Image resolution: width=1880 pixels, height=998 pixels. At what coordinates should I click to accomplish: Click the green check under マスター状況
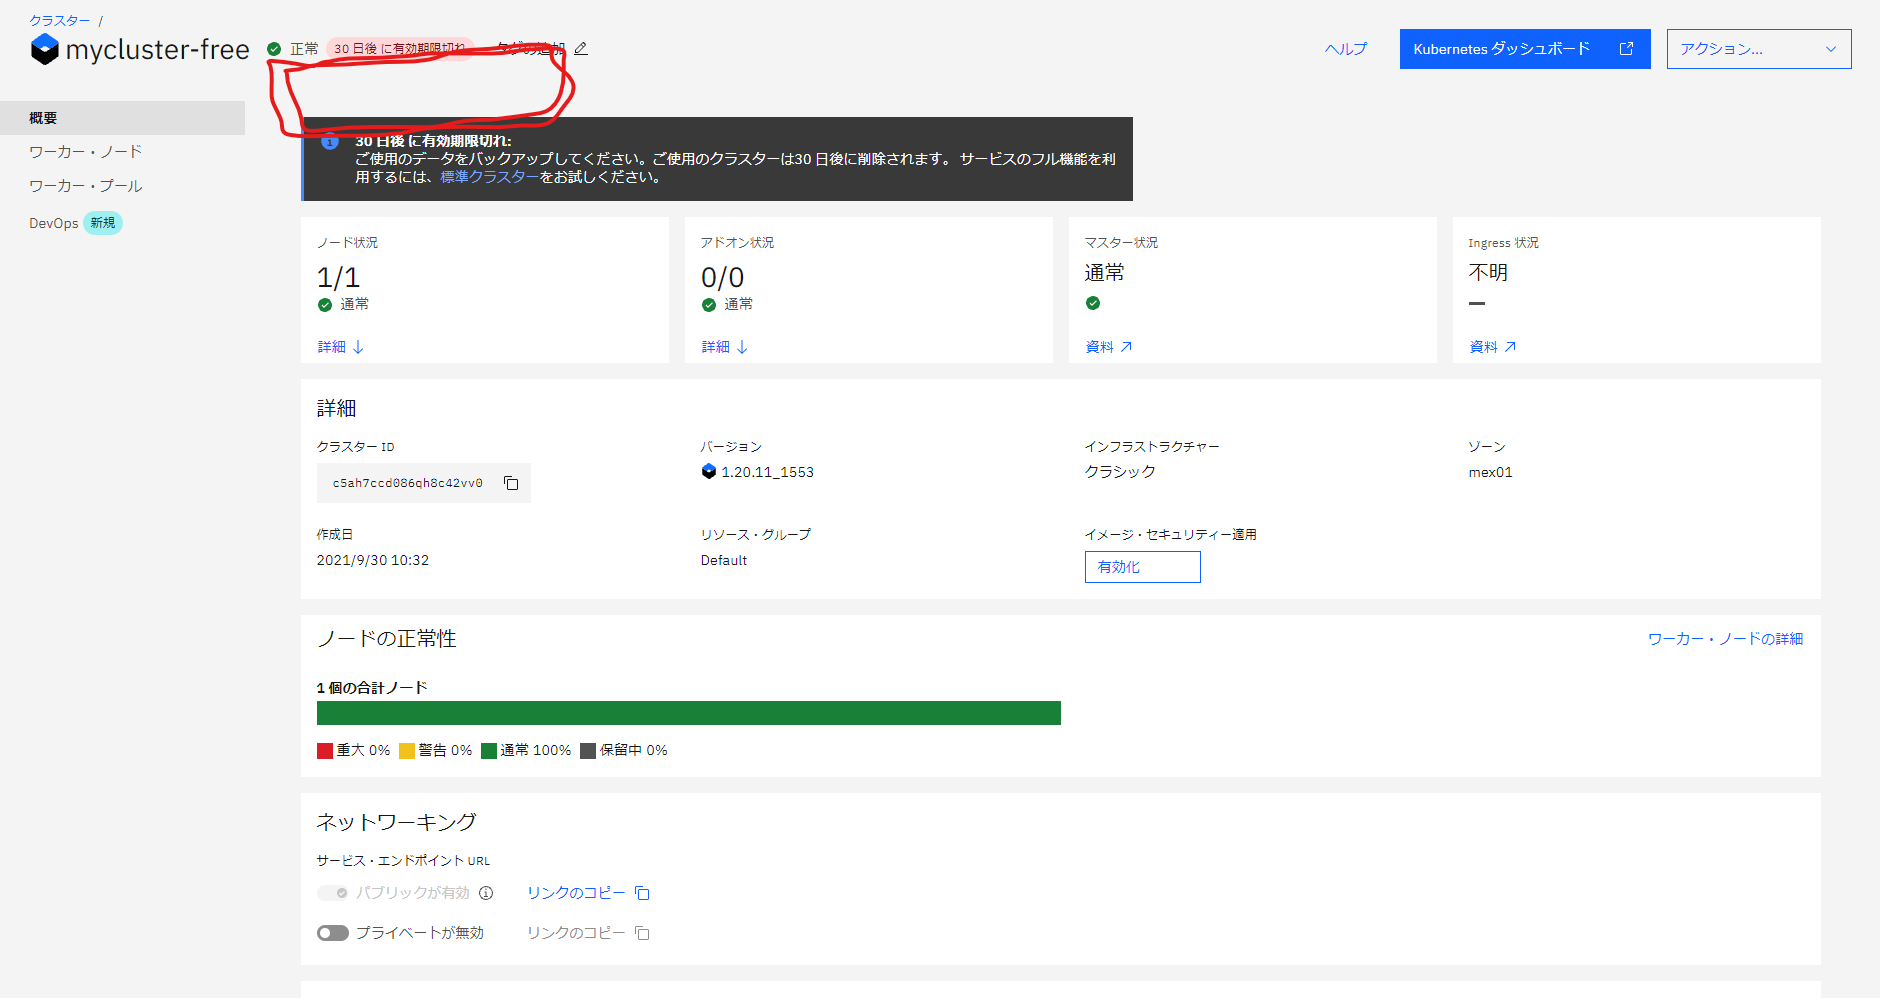tap(1093, 303)
